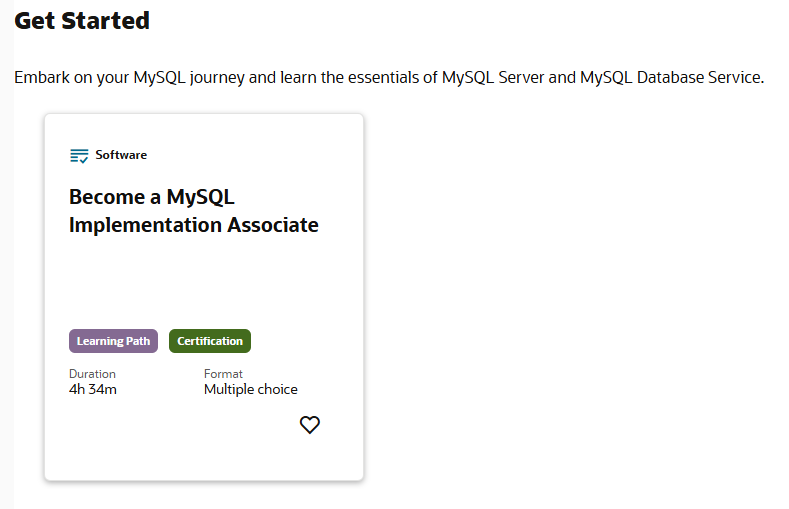
Task: Click the Software category checklist icon
Action: click(79, 155)
